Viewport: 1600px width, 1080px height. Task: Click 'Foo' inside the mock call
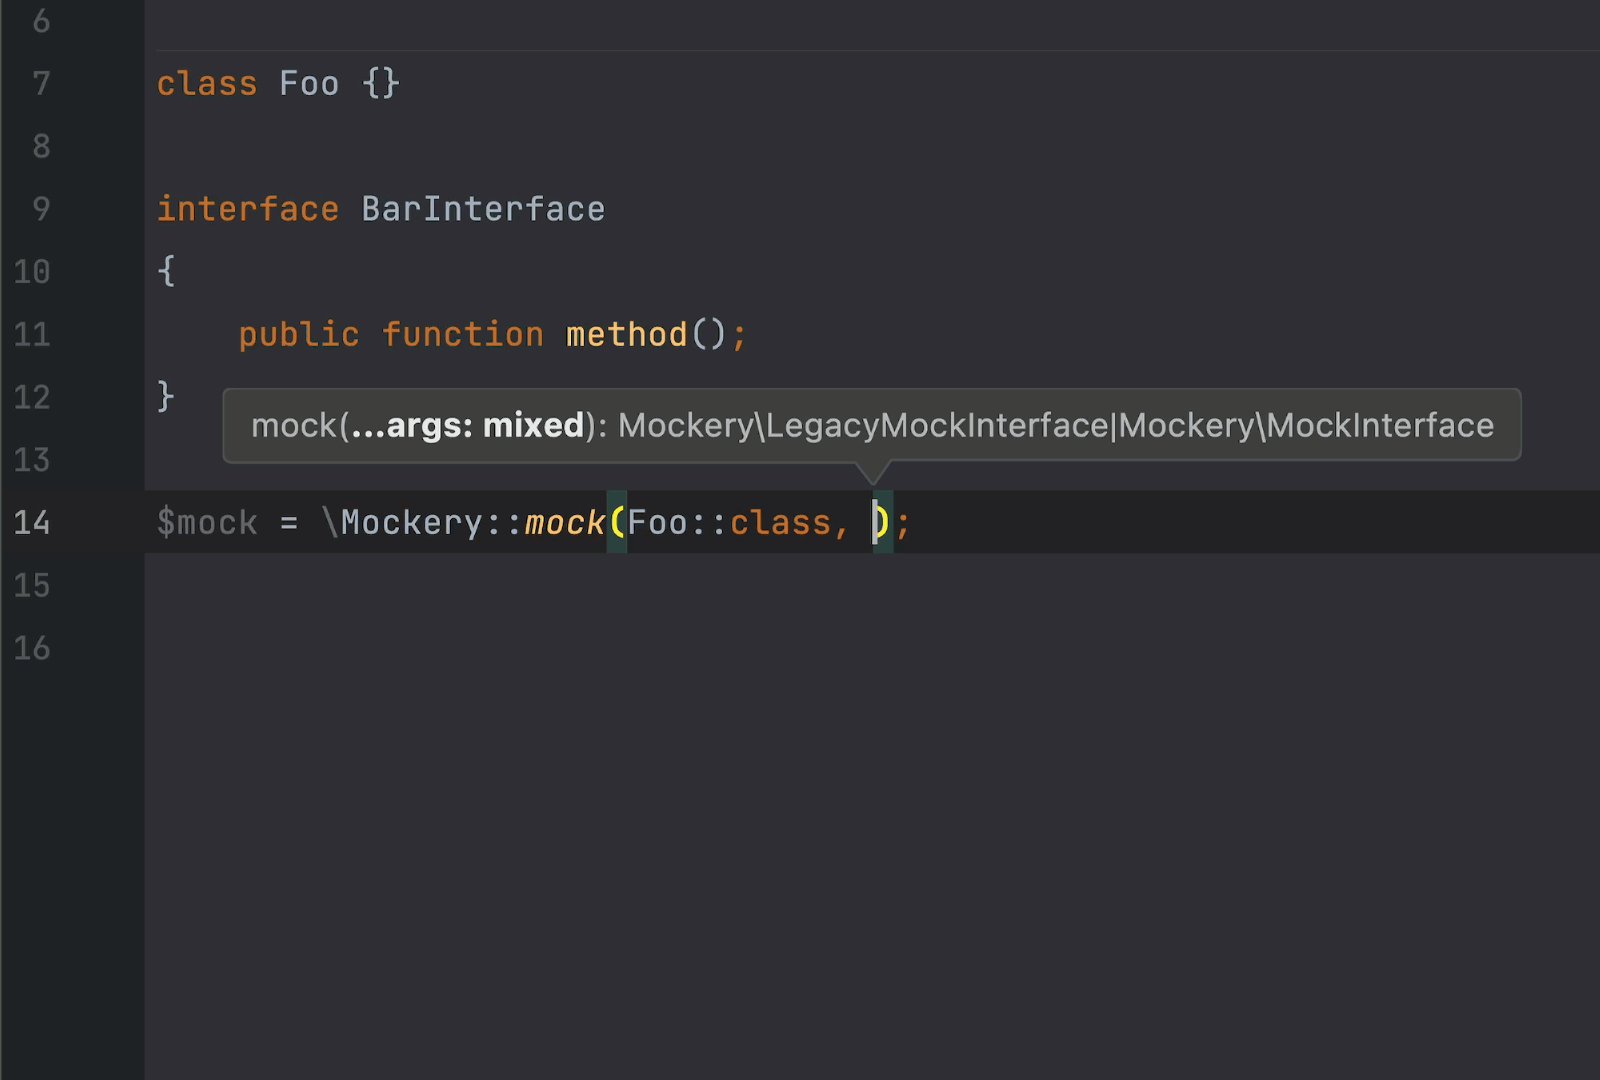click(x=657, y=522)
